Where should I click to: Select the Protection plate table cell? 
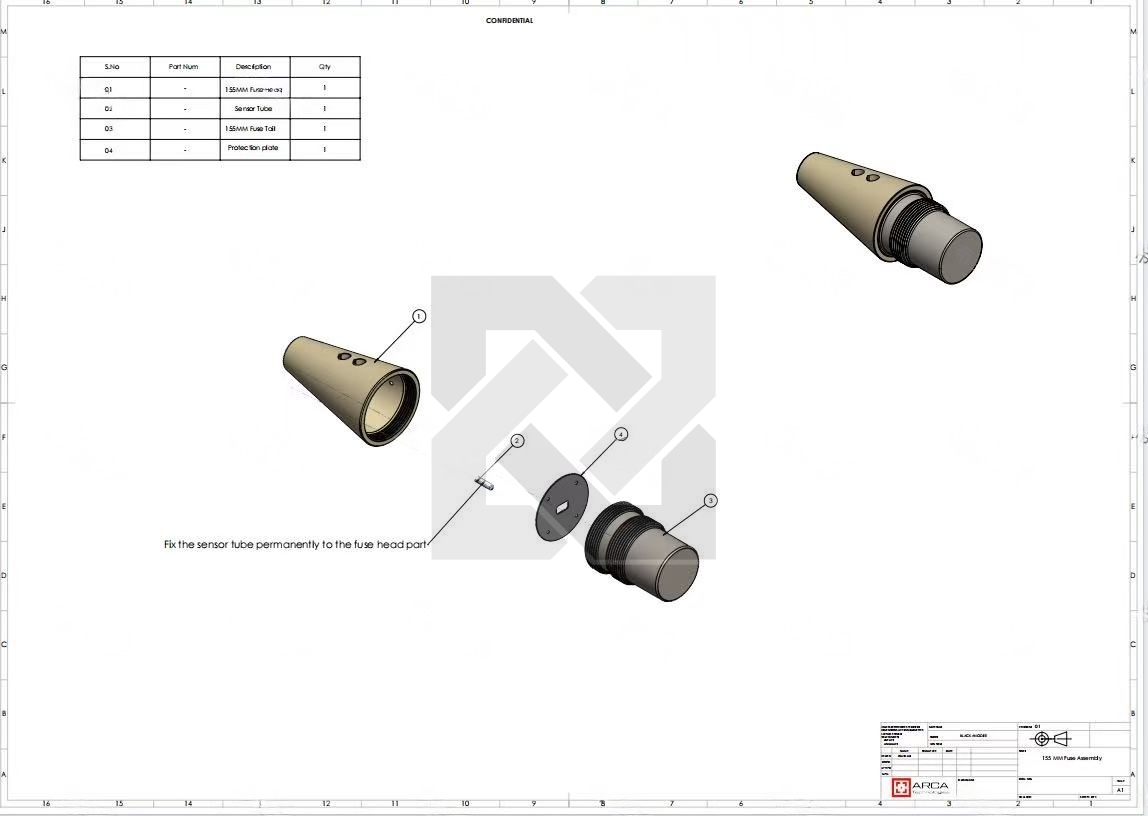[254, 148]
